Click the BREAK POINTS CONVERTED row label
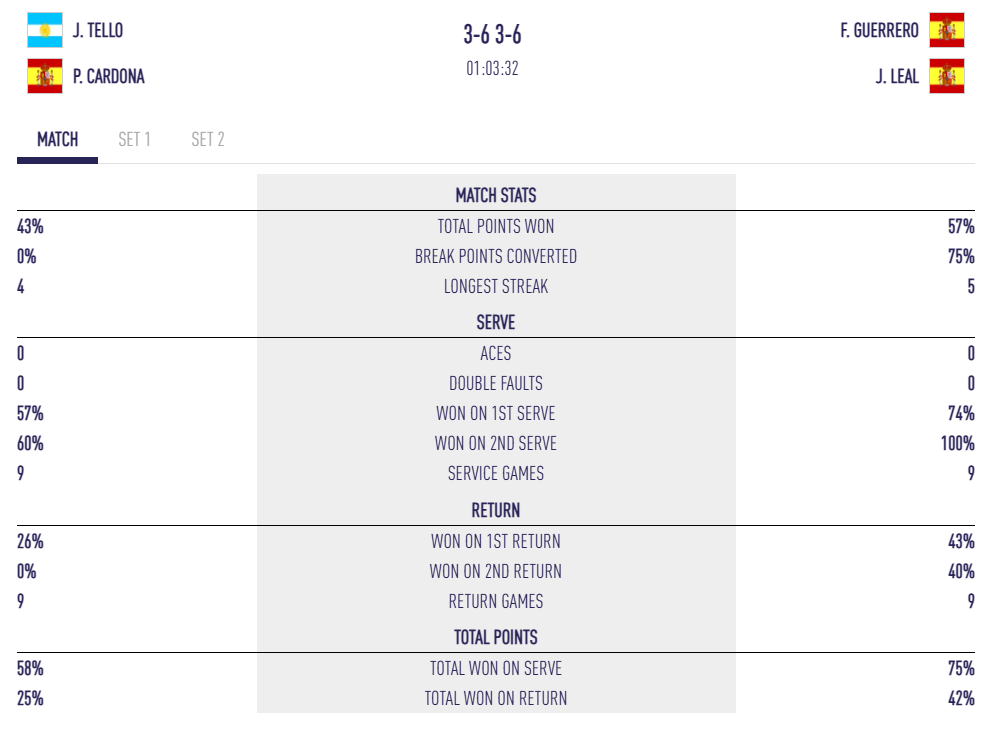Image resolution: width=990 pixels, height=731 pixels. (x=496, y=257)
